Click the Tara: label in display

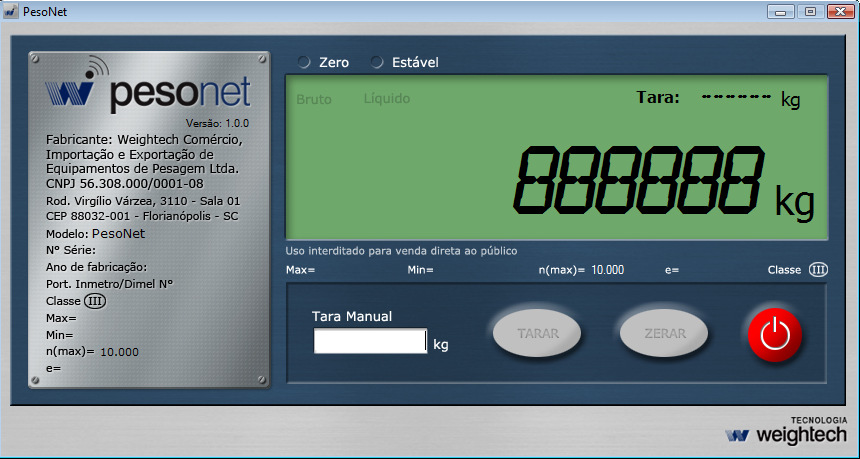click(658, 98)
